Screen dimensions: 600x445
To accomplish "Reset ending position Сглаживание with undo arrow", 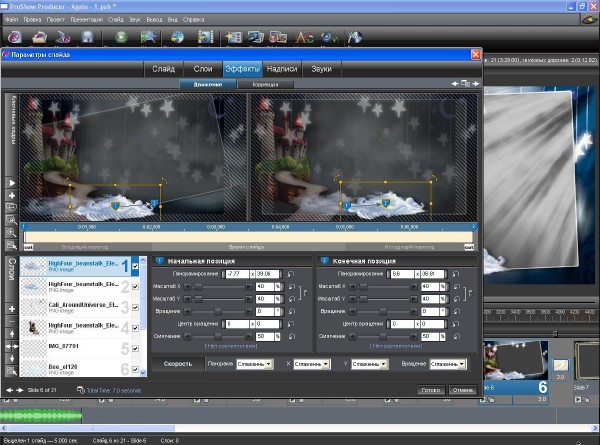I will (x=457, y=337).
